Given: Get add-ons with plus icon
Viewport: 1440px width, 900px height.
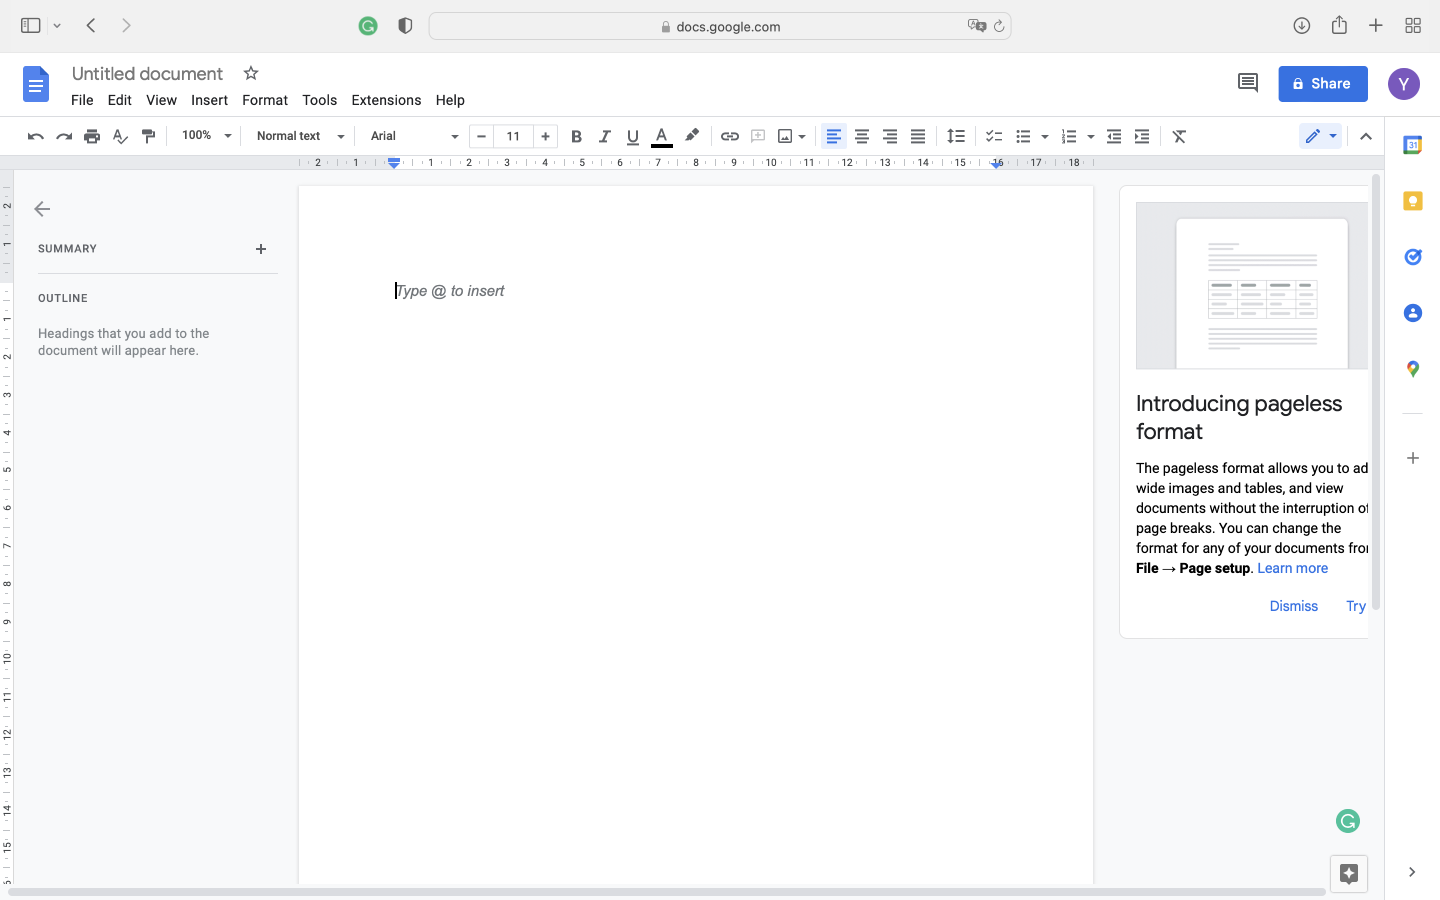Looking at the screenshot, I should (x=1413, y=458).
